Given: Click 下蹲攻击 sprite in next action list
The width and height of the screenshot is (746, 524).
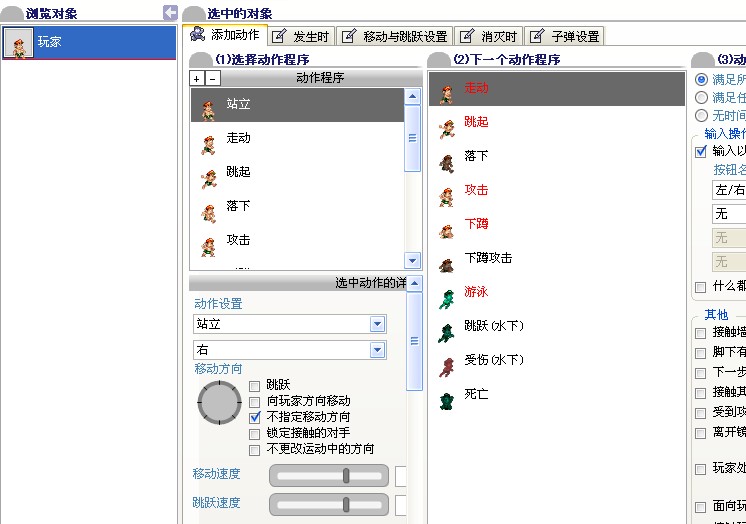Looking at the screenshot, I should point(446,265).
